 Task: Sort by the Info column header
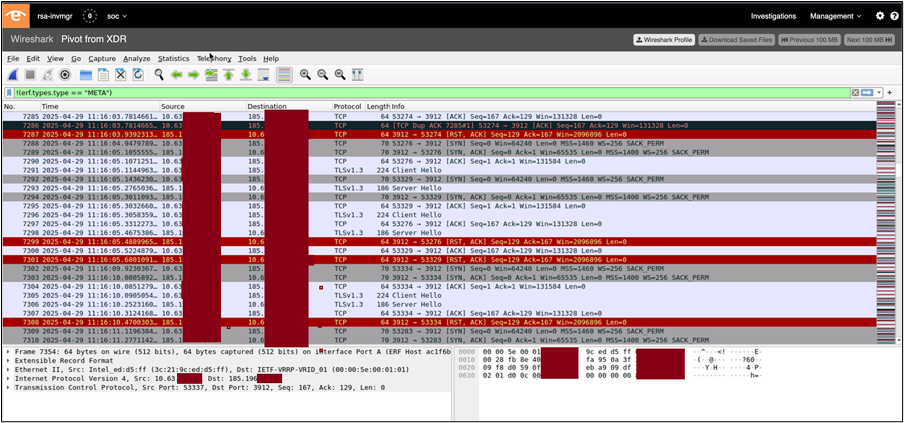pyautogui.click(x=633, y=107)
